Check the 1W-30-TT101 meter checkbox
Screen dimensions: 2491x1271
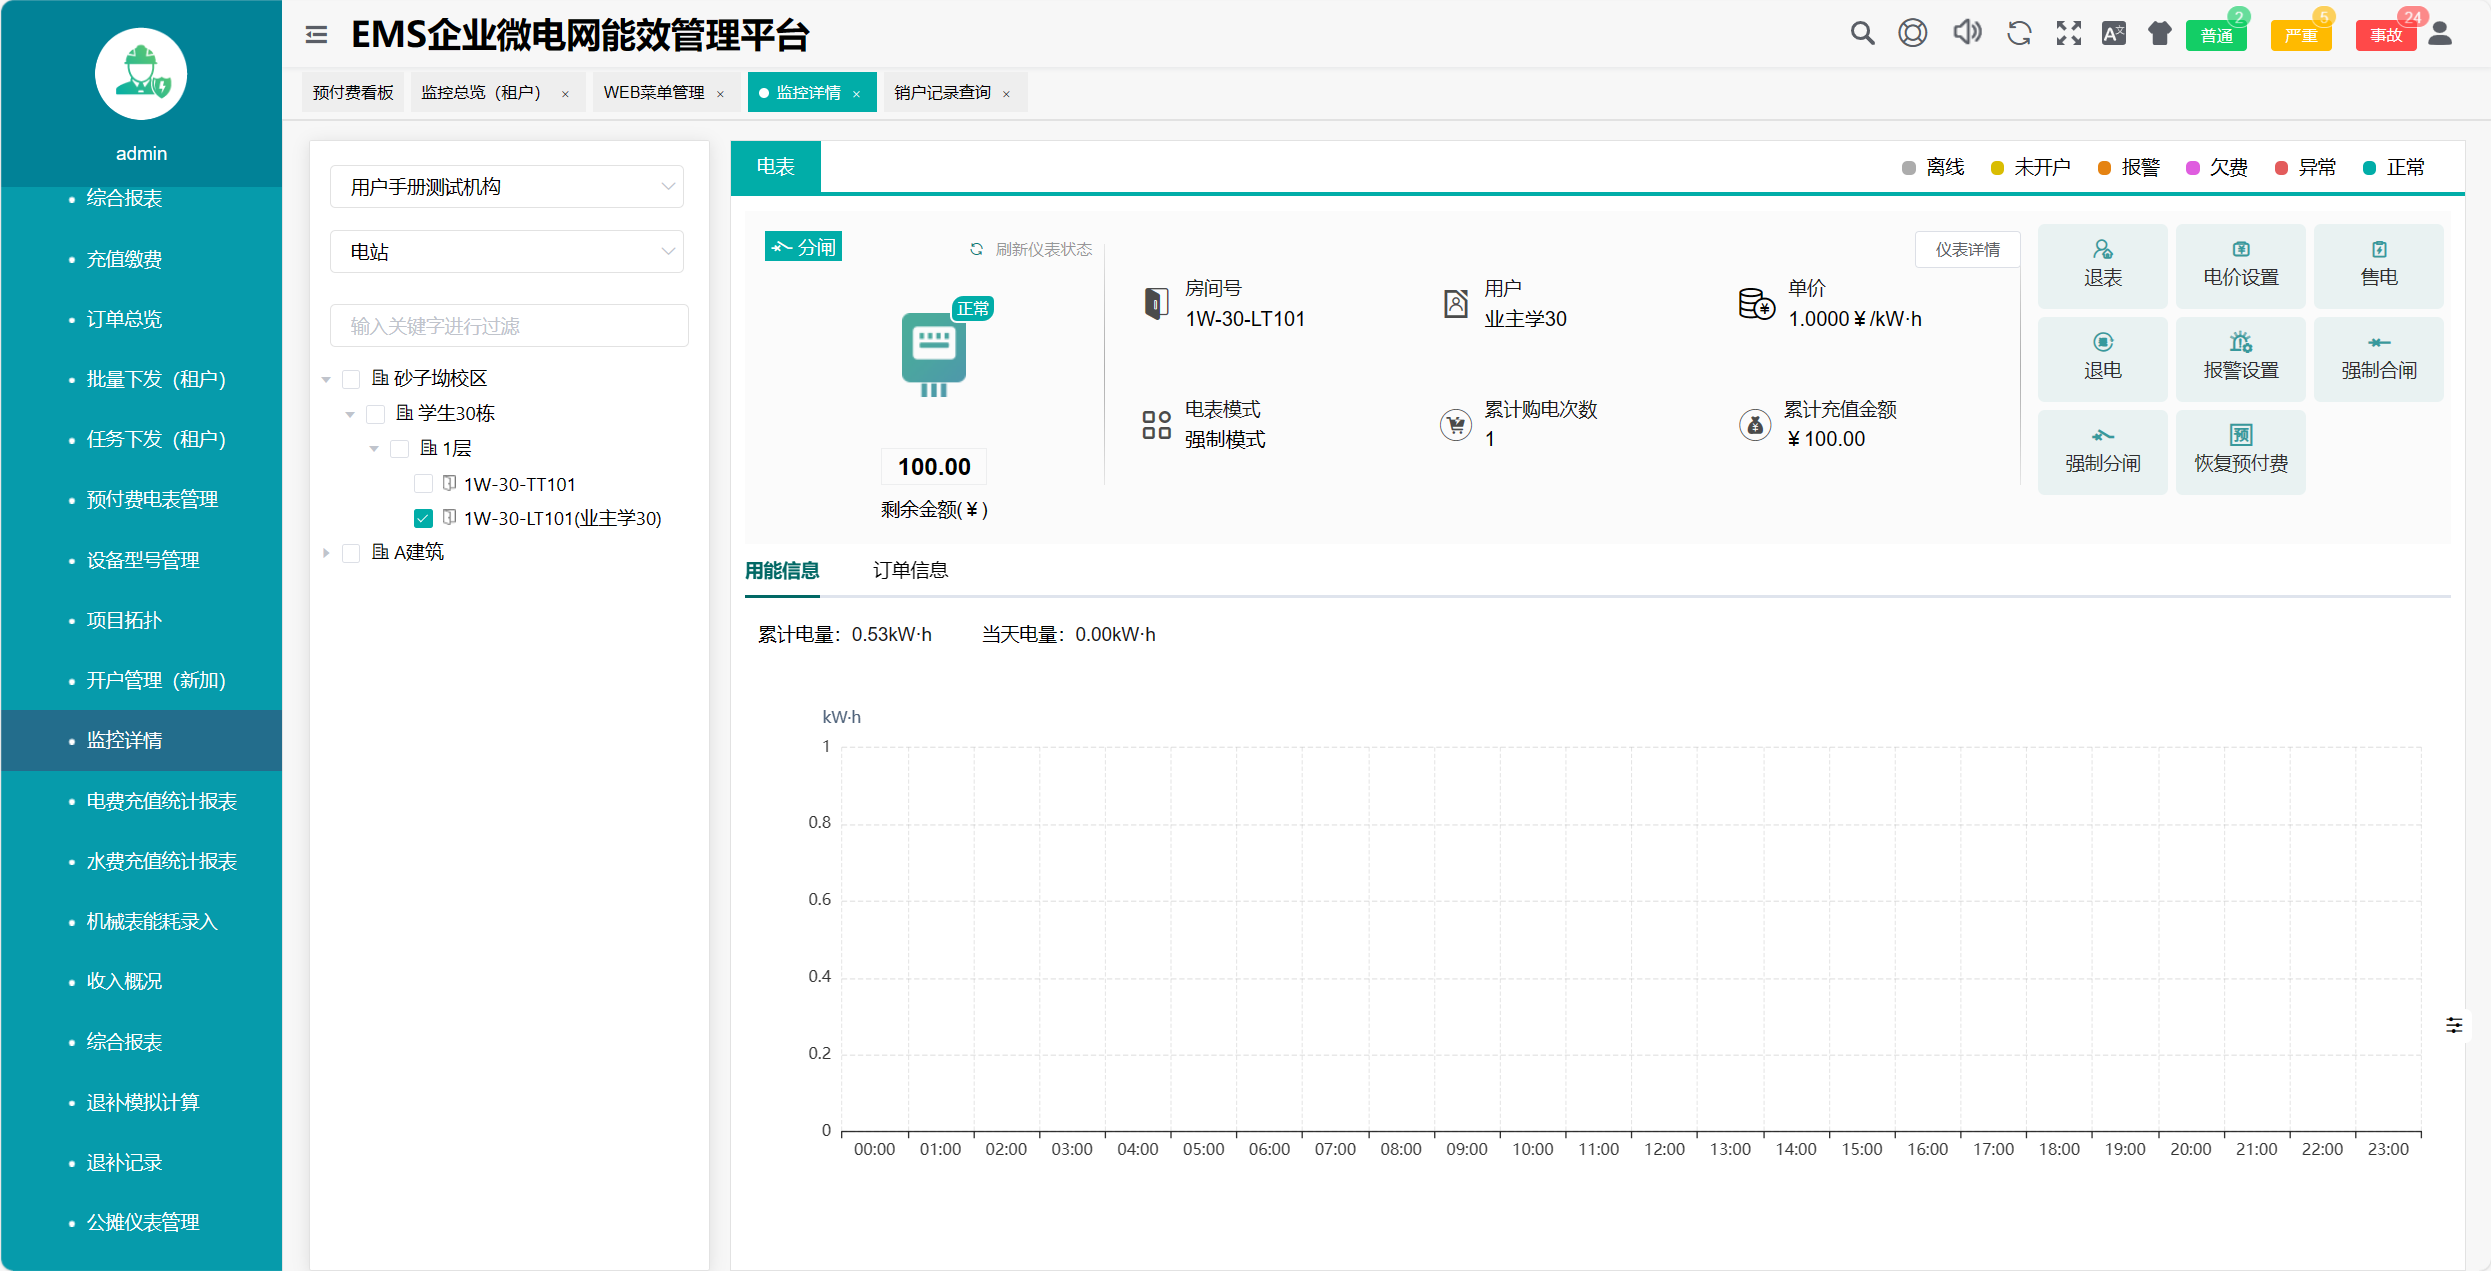coord(423,484)
